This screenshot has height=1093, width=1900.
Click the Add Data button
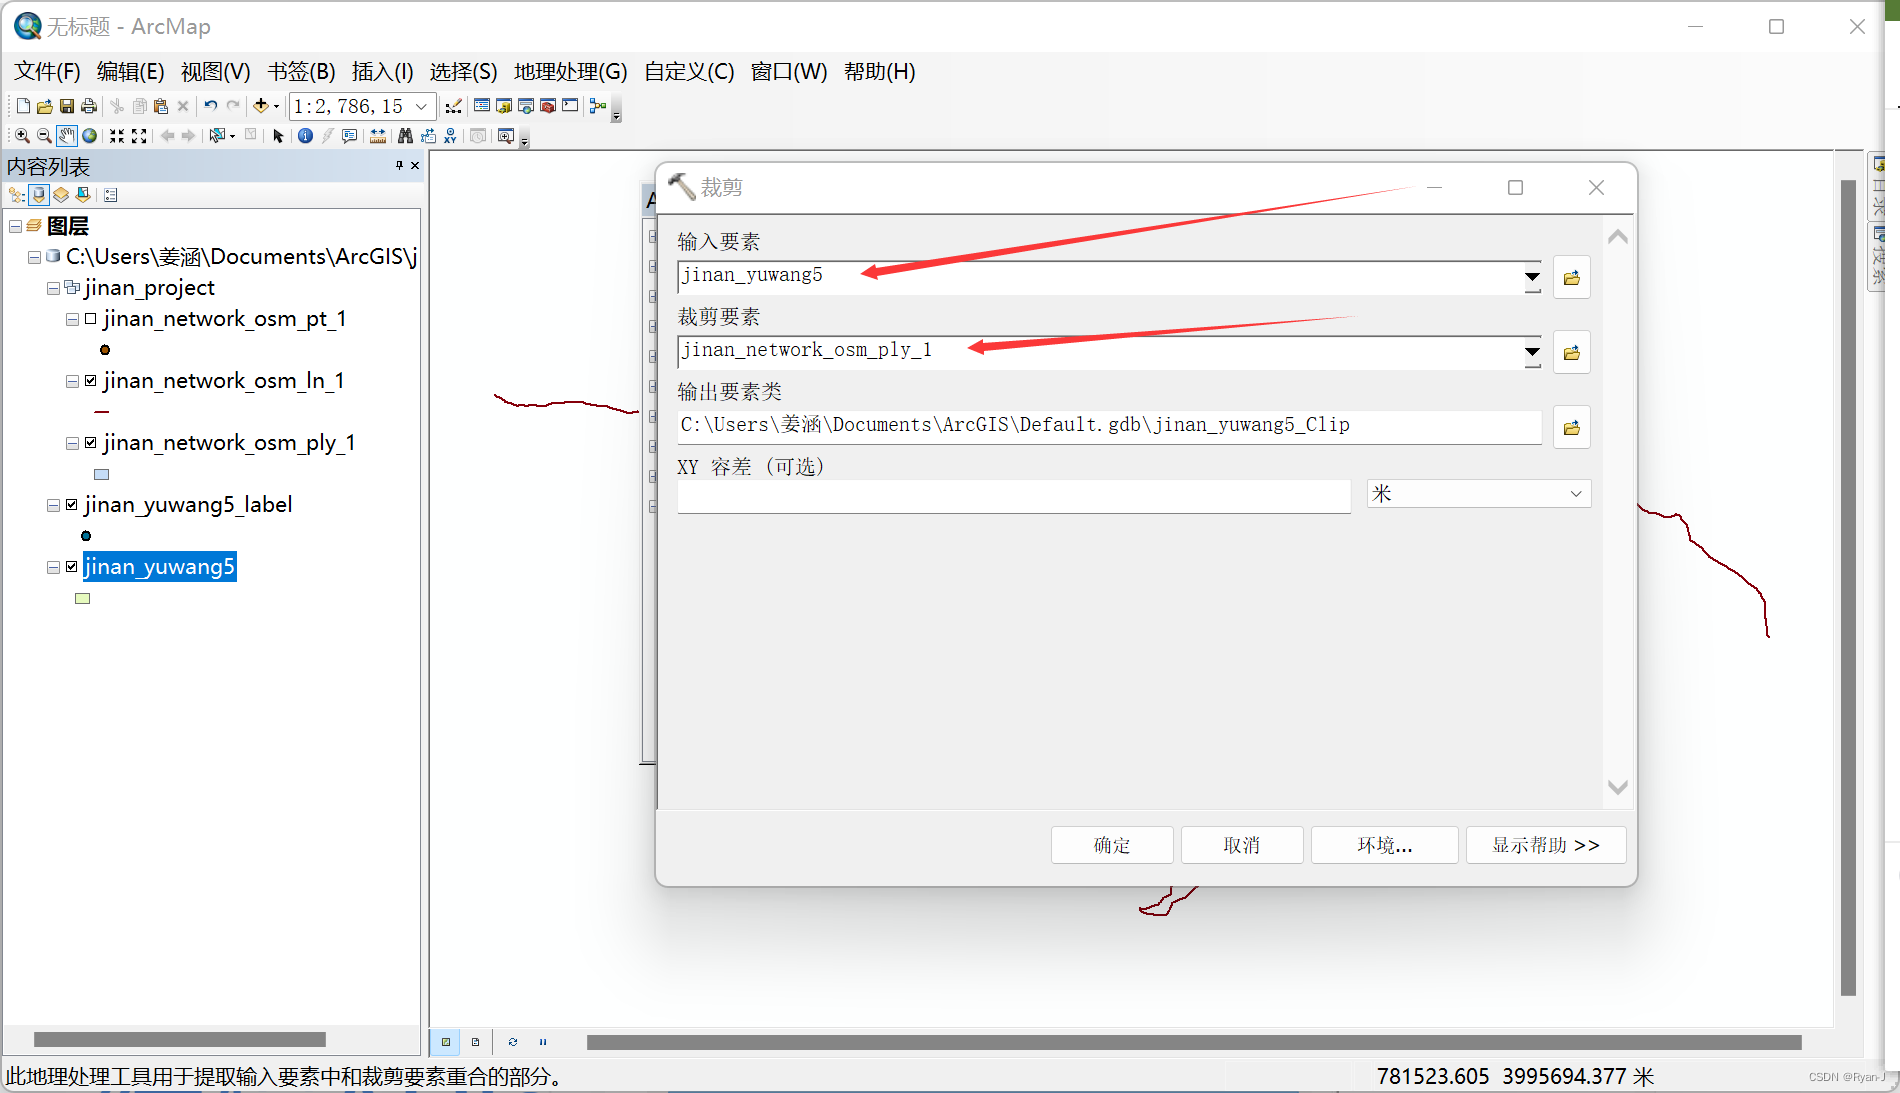tap(261, 106)
